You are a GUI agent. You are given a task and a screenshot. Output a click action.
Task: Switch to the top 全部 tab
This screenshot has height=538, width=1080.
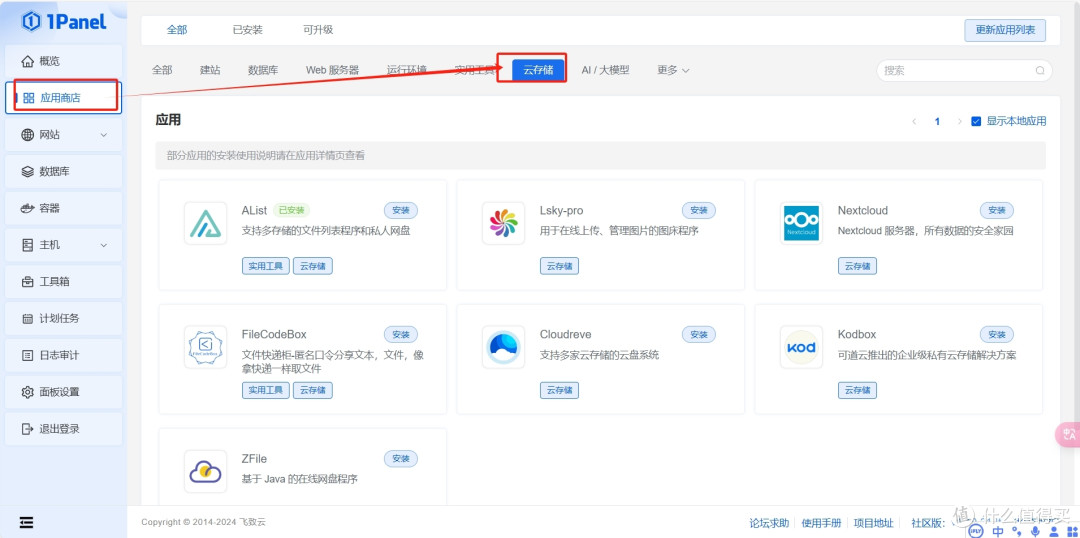click(x=177, y=30)
